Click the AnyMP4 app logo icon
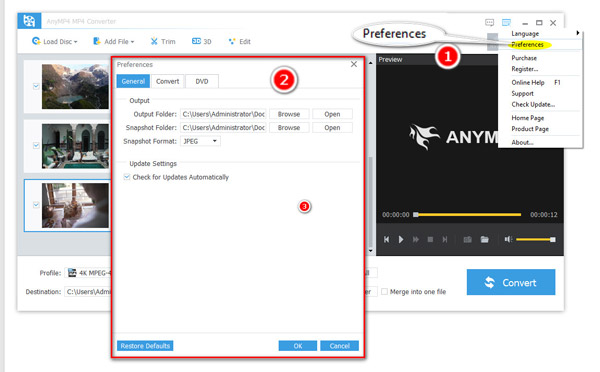Screen dimensions: 600x372 pos(29,21)
